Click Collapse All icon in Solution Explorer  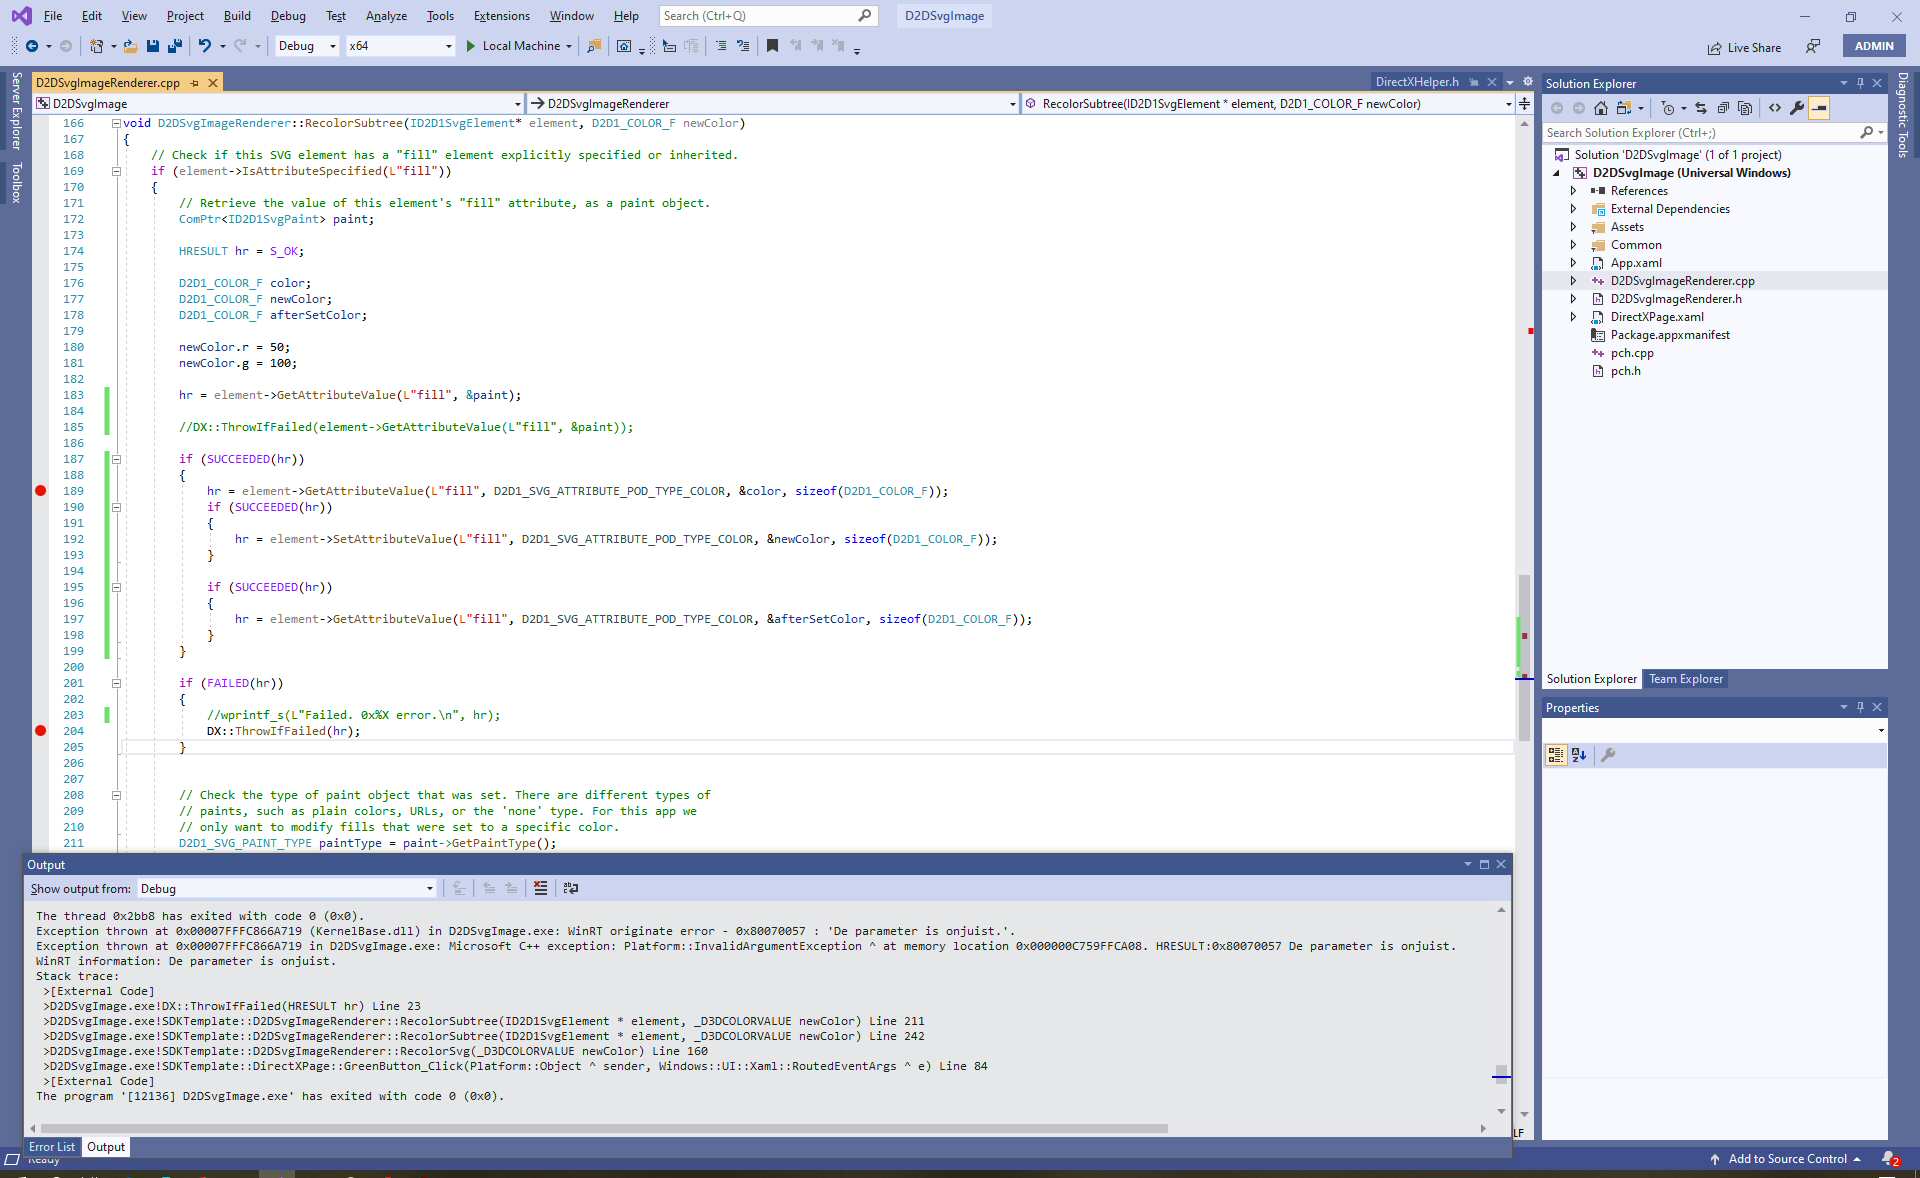1723,108
